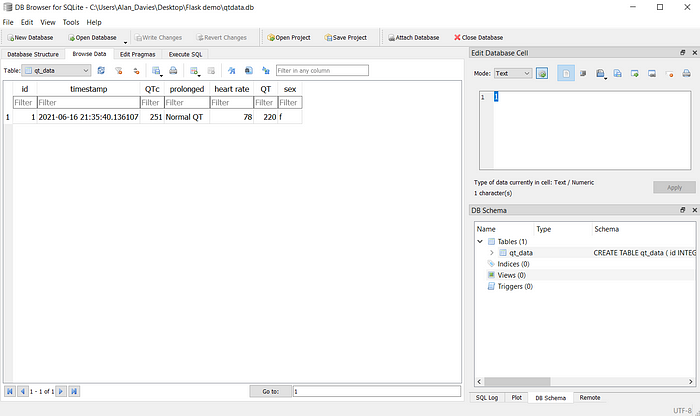
Task: Open the Help menu
Action: tap(94, 22)
